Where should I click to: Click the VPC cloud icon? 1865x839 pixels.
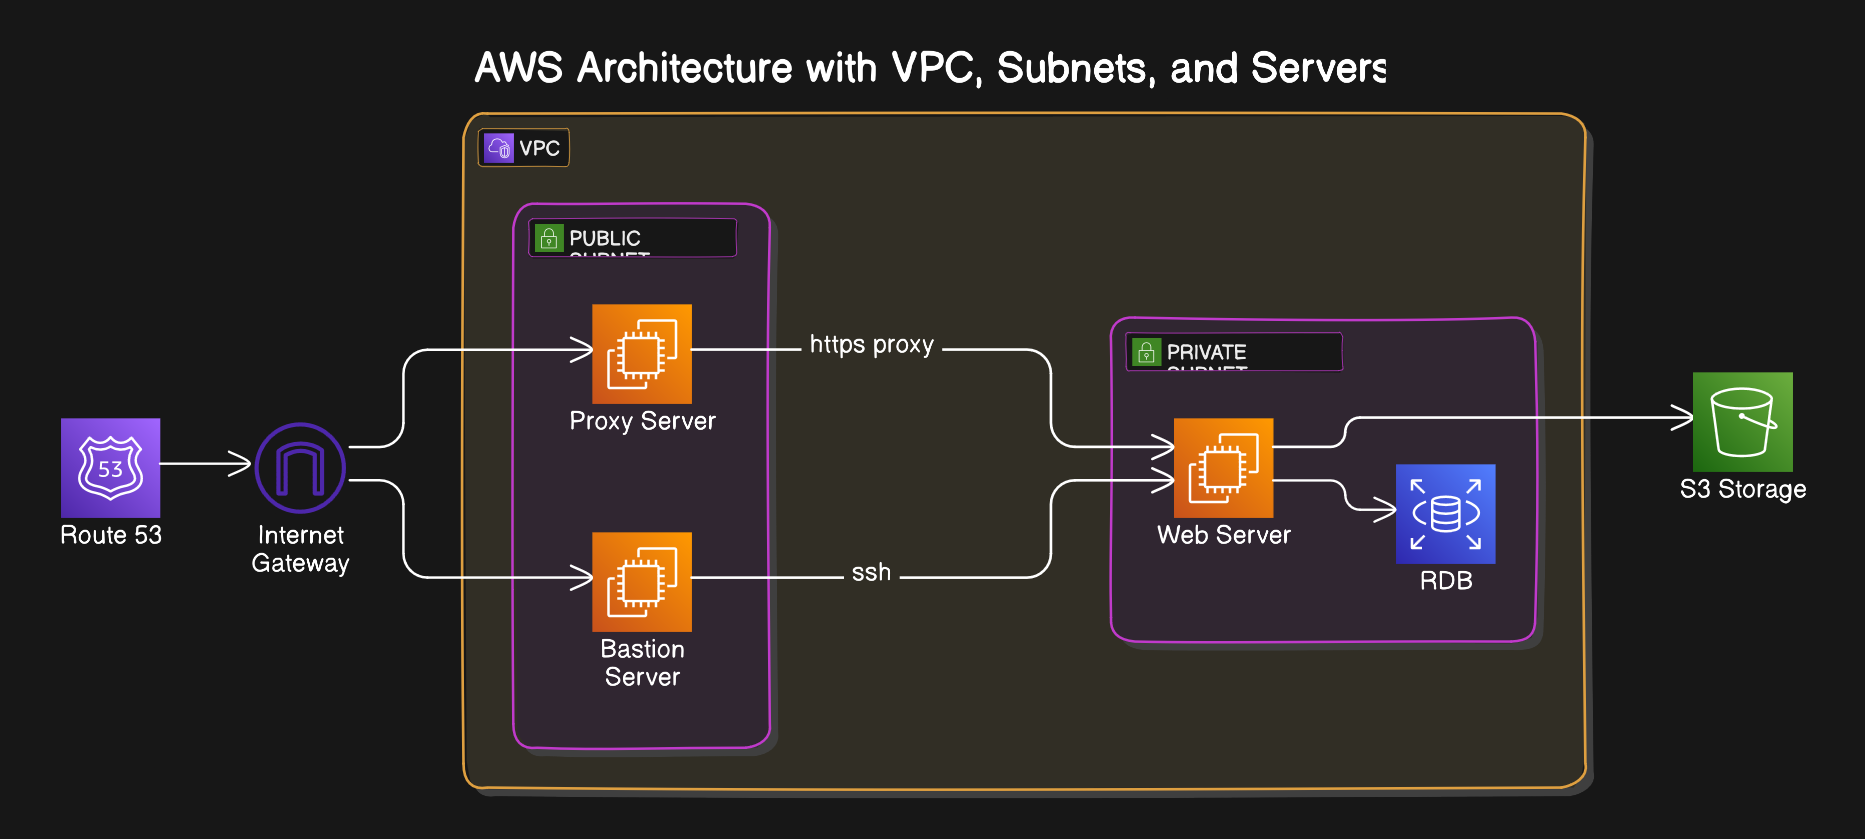(499, 148)
